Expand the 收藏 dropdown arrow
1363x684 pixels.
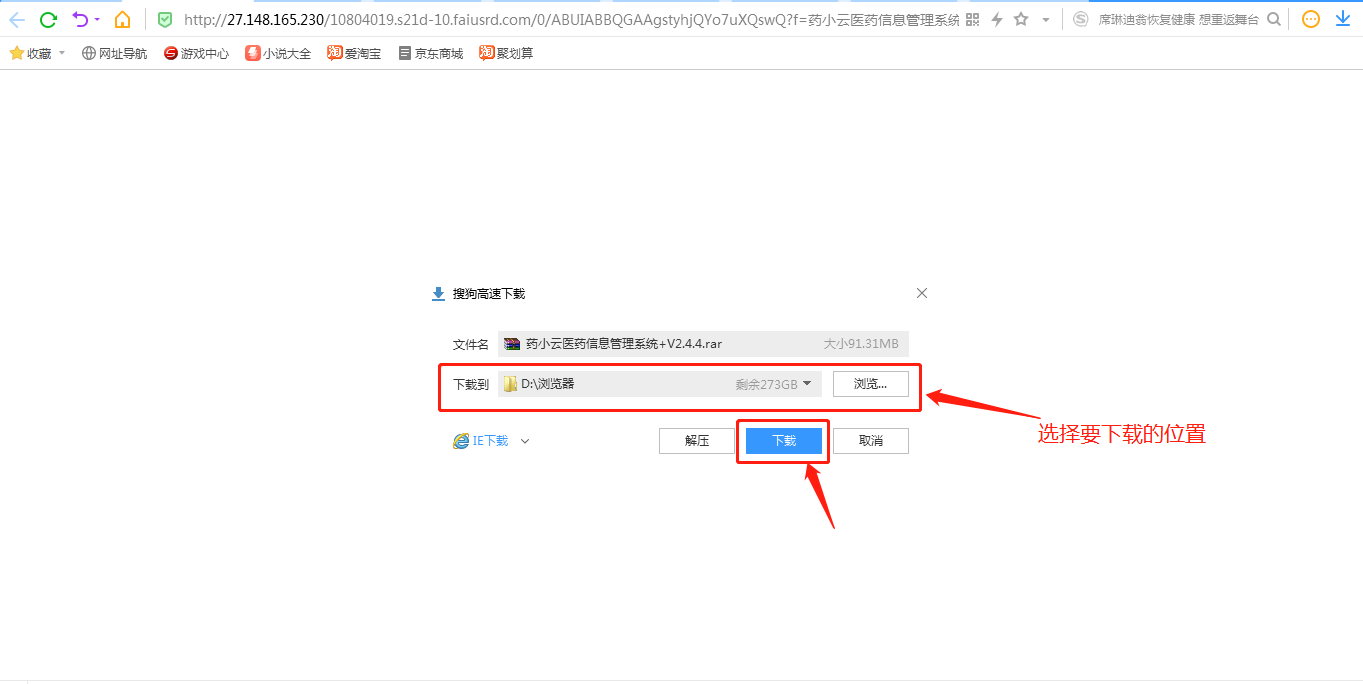[x=62, y=53]
